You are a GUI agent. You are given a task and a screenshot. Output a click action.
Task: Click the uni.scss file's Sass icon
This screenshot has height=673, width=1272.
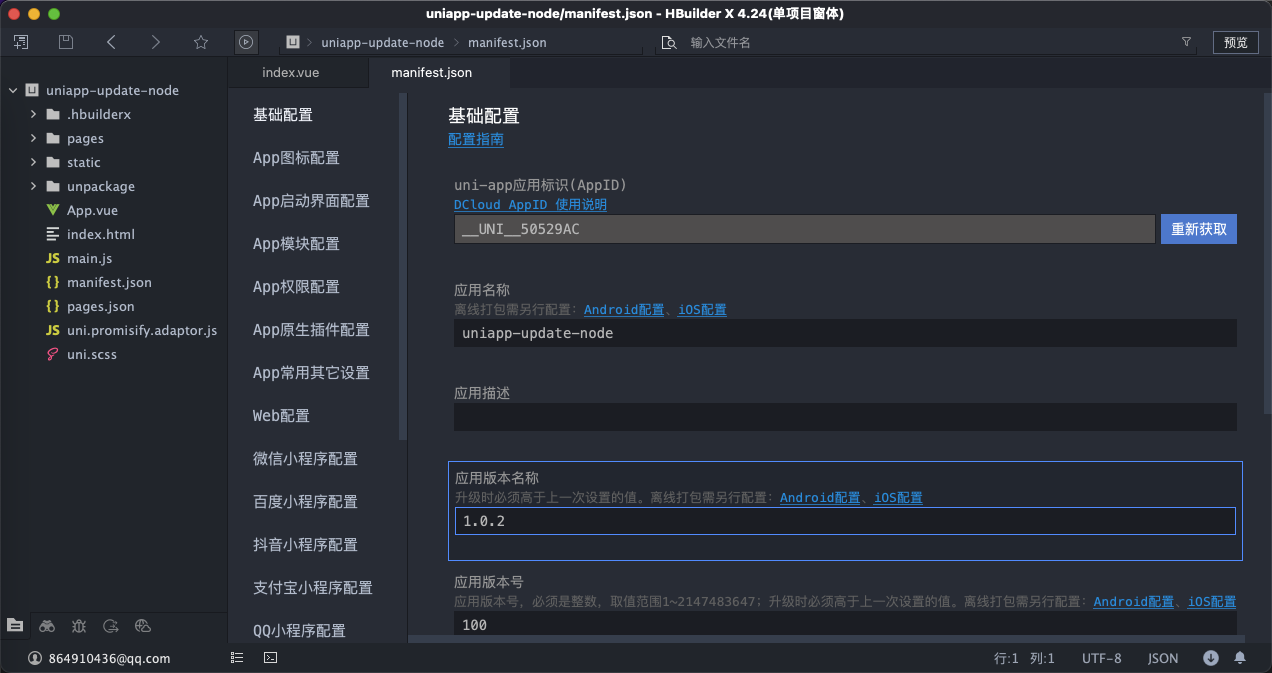[52, 354]
